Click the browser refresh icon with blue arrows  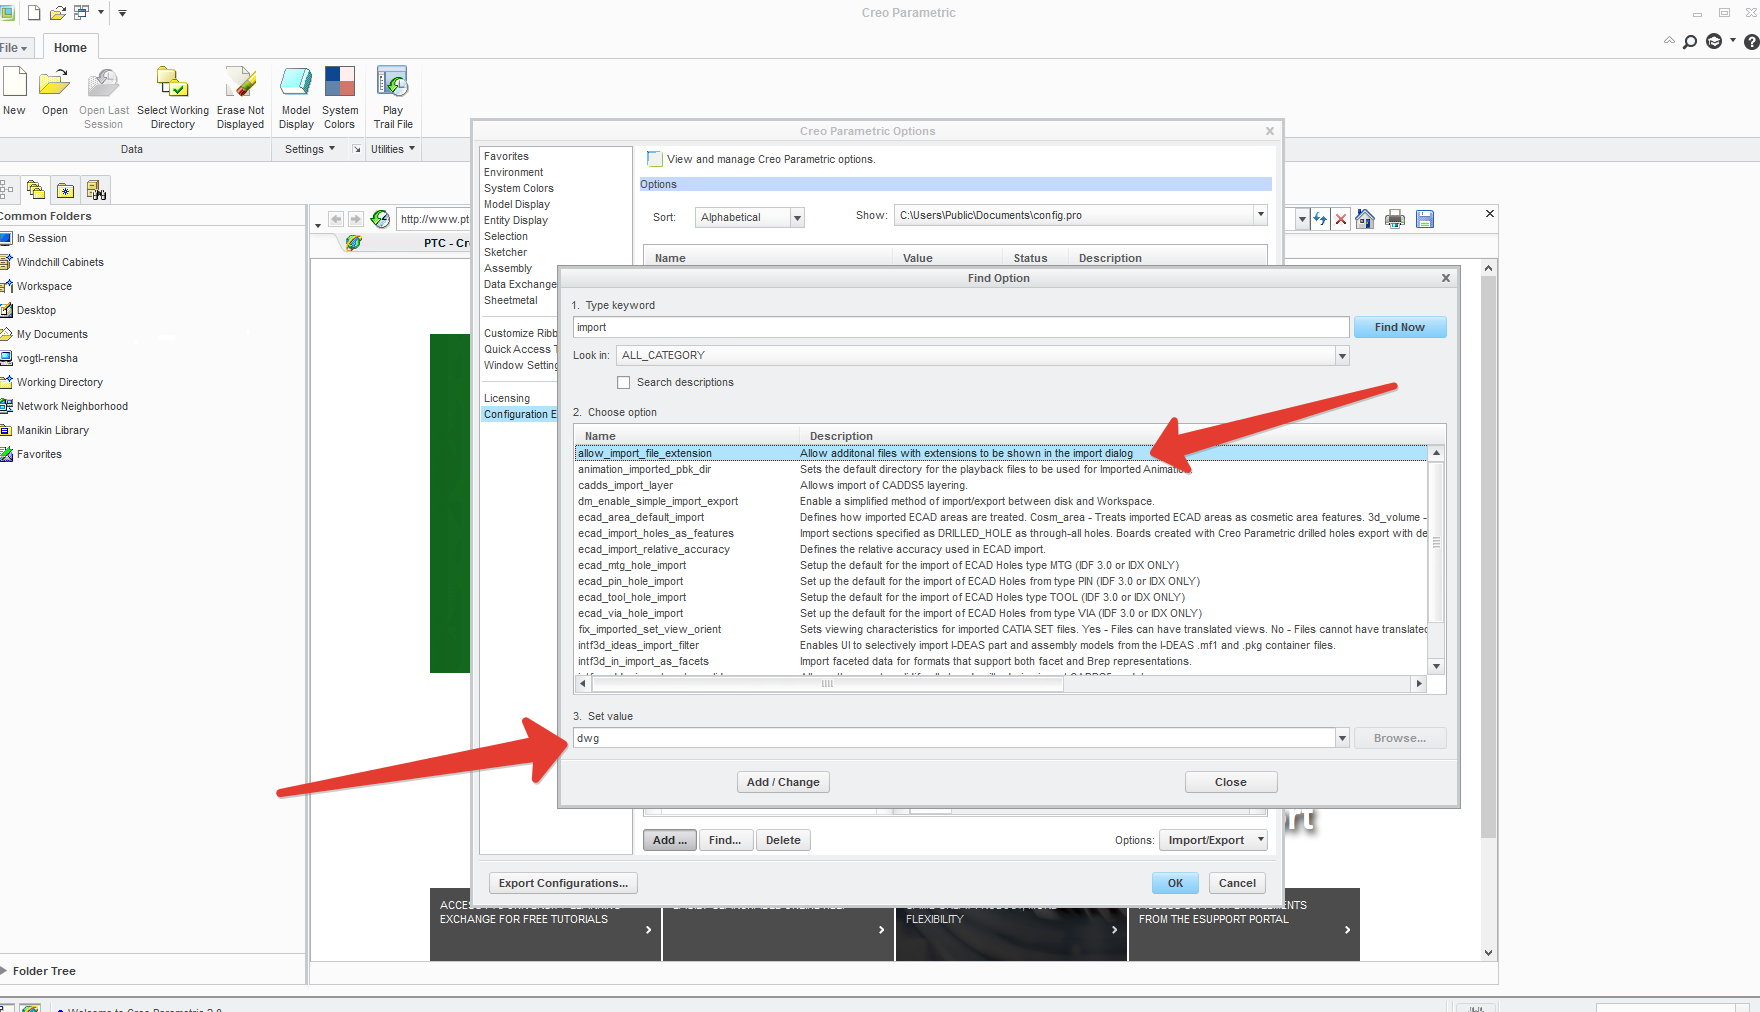1320,219
